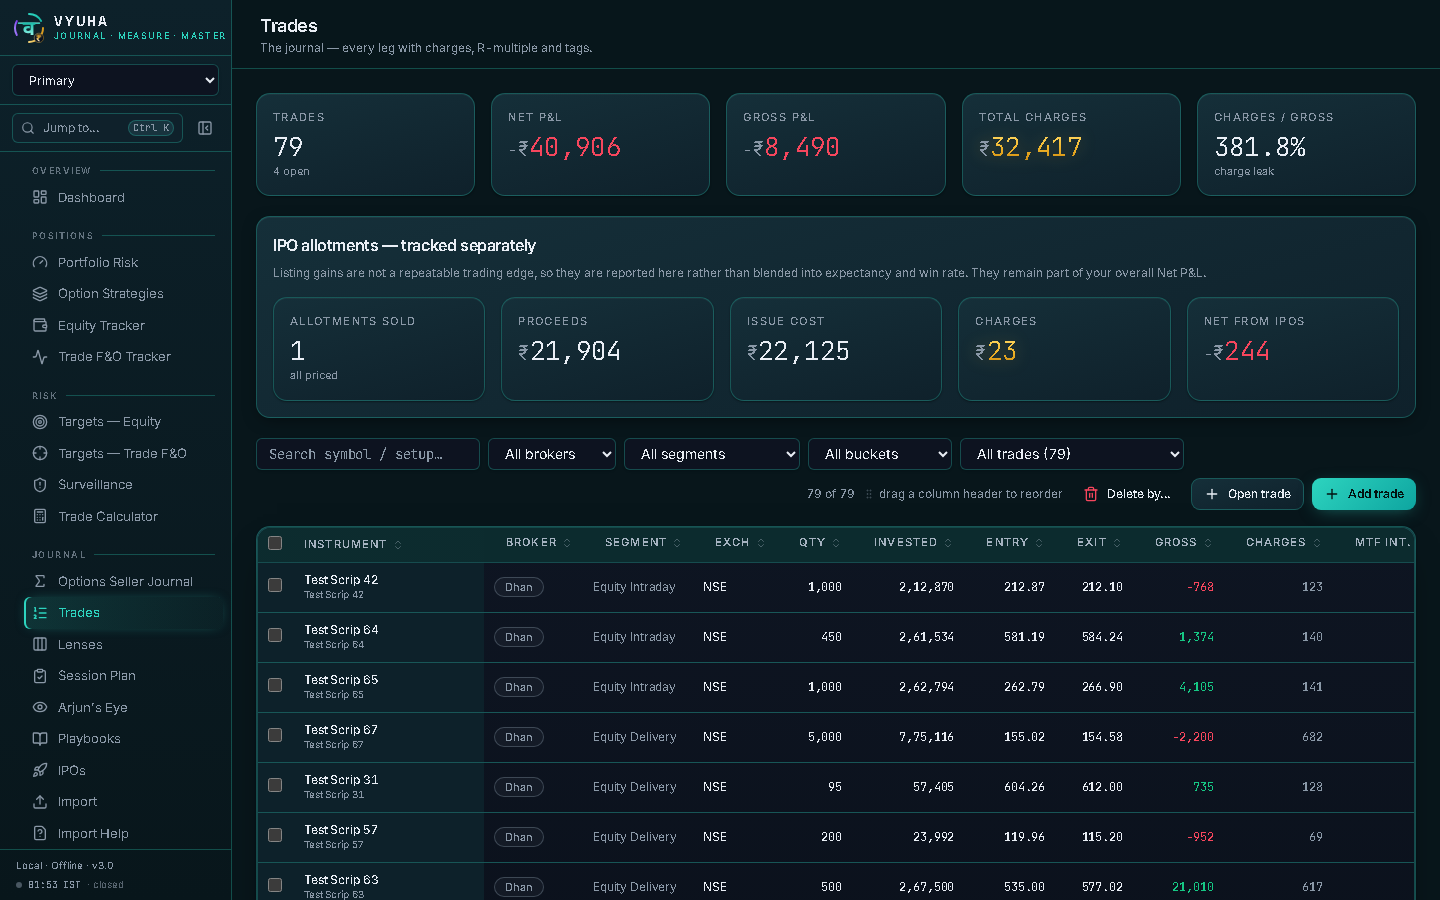
Task: Click the Session Plan clipboard icon
Action: pyautogui.click(x=40, y=676)
